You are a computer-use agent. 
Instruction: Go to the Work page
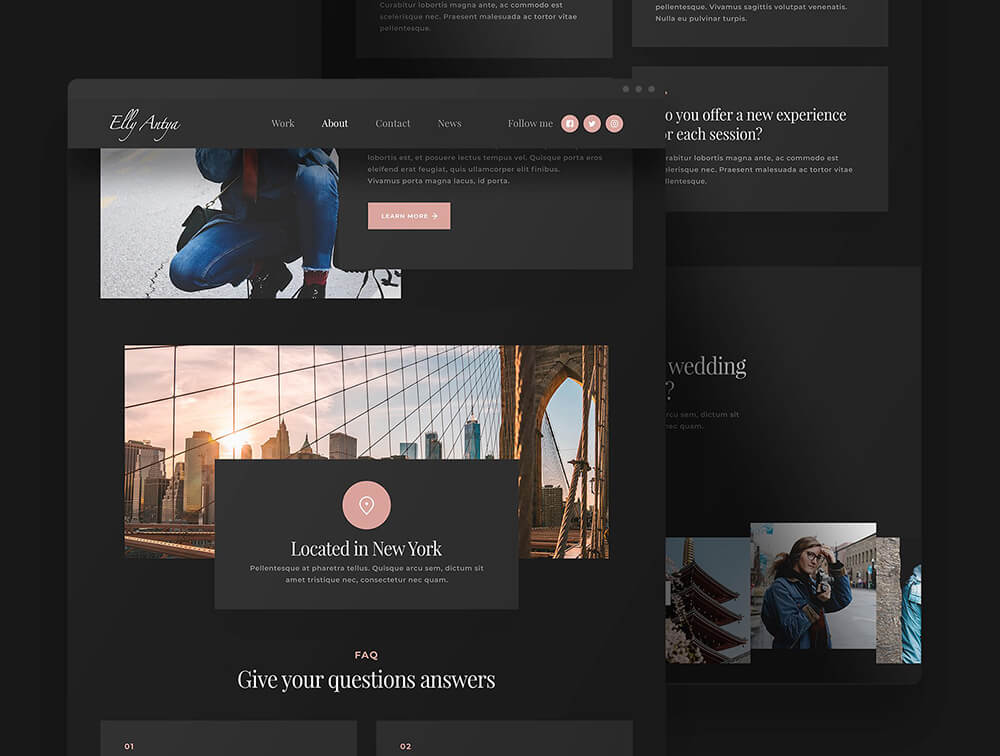pos(283,124)
